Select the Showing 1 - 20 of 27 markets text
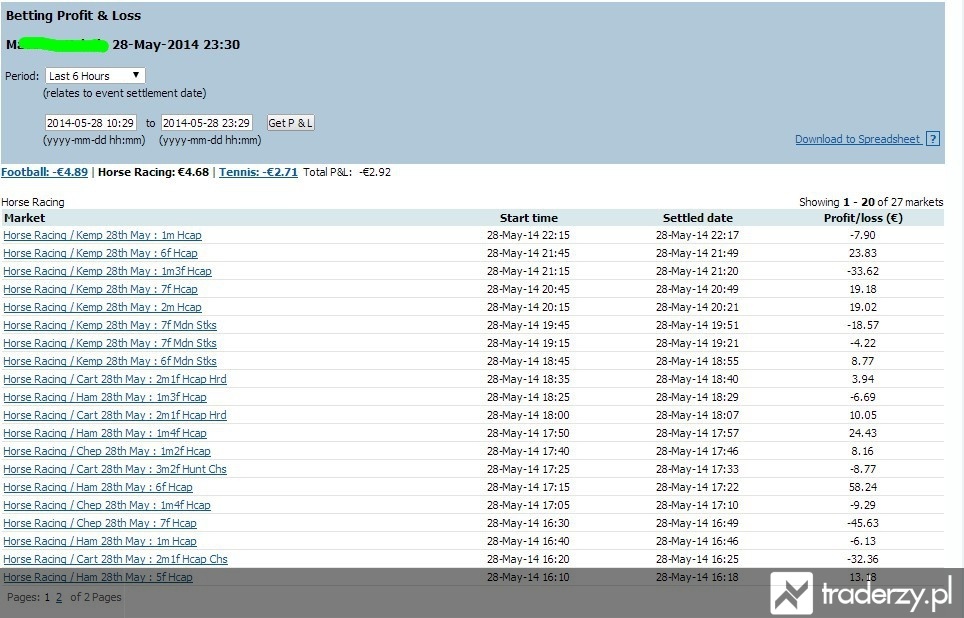Screen dimensions: 964x618 [871, 202]
